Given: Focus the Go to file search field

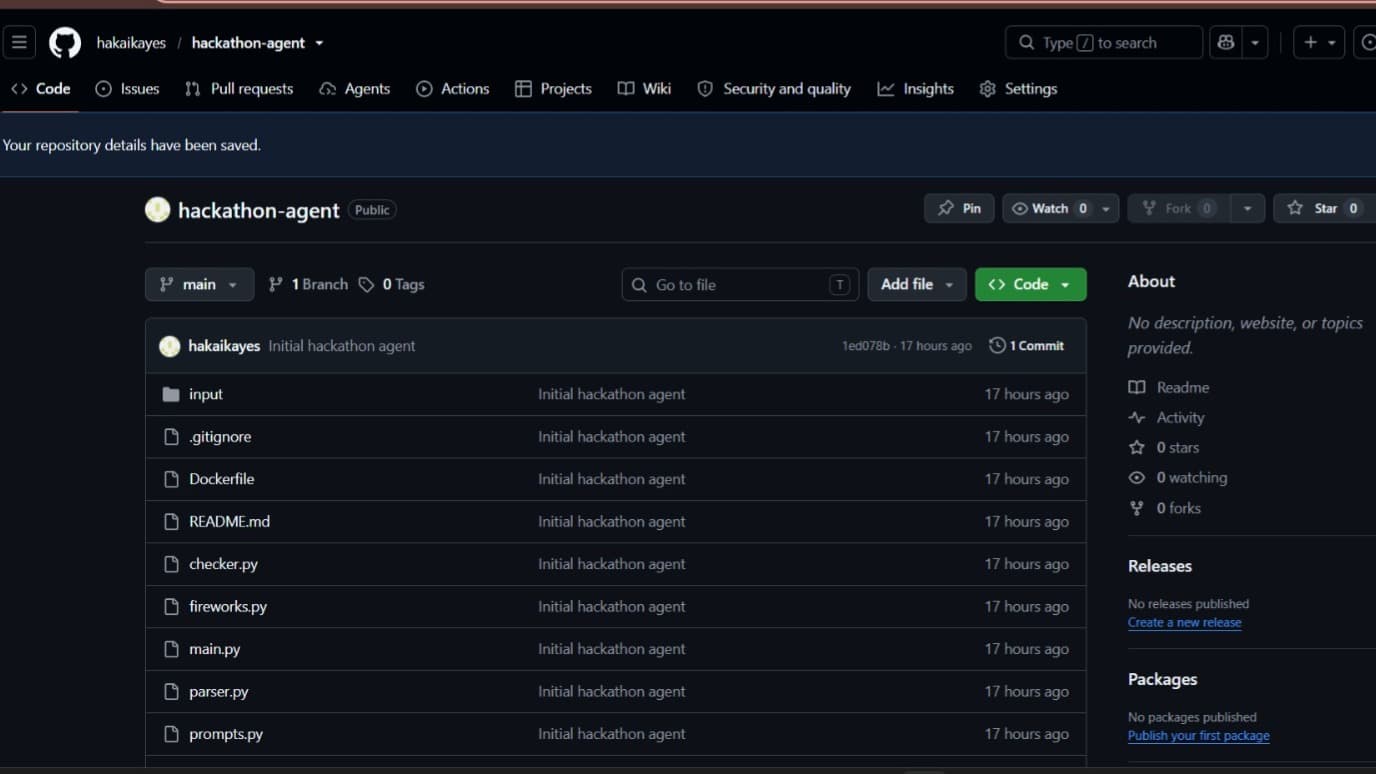Looking at the screenshot, I should click(740, 285).
